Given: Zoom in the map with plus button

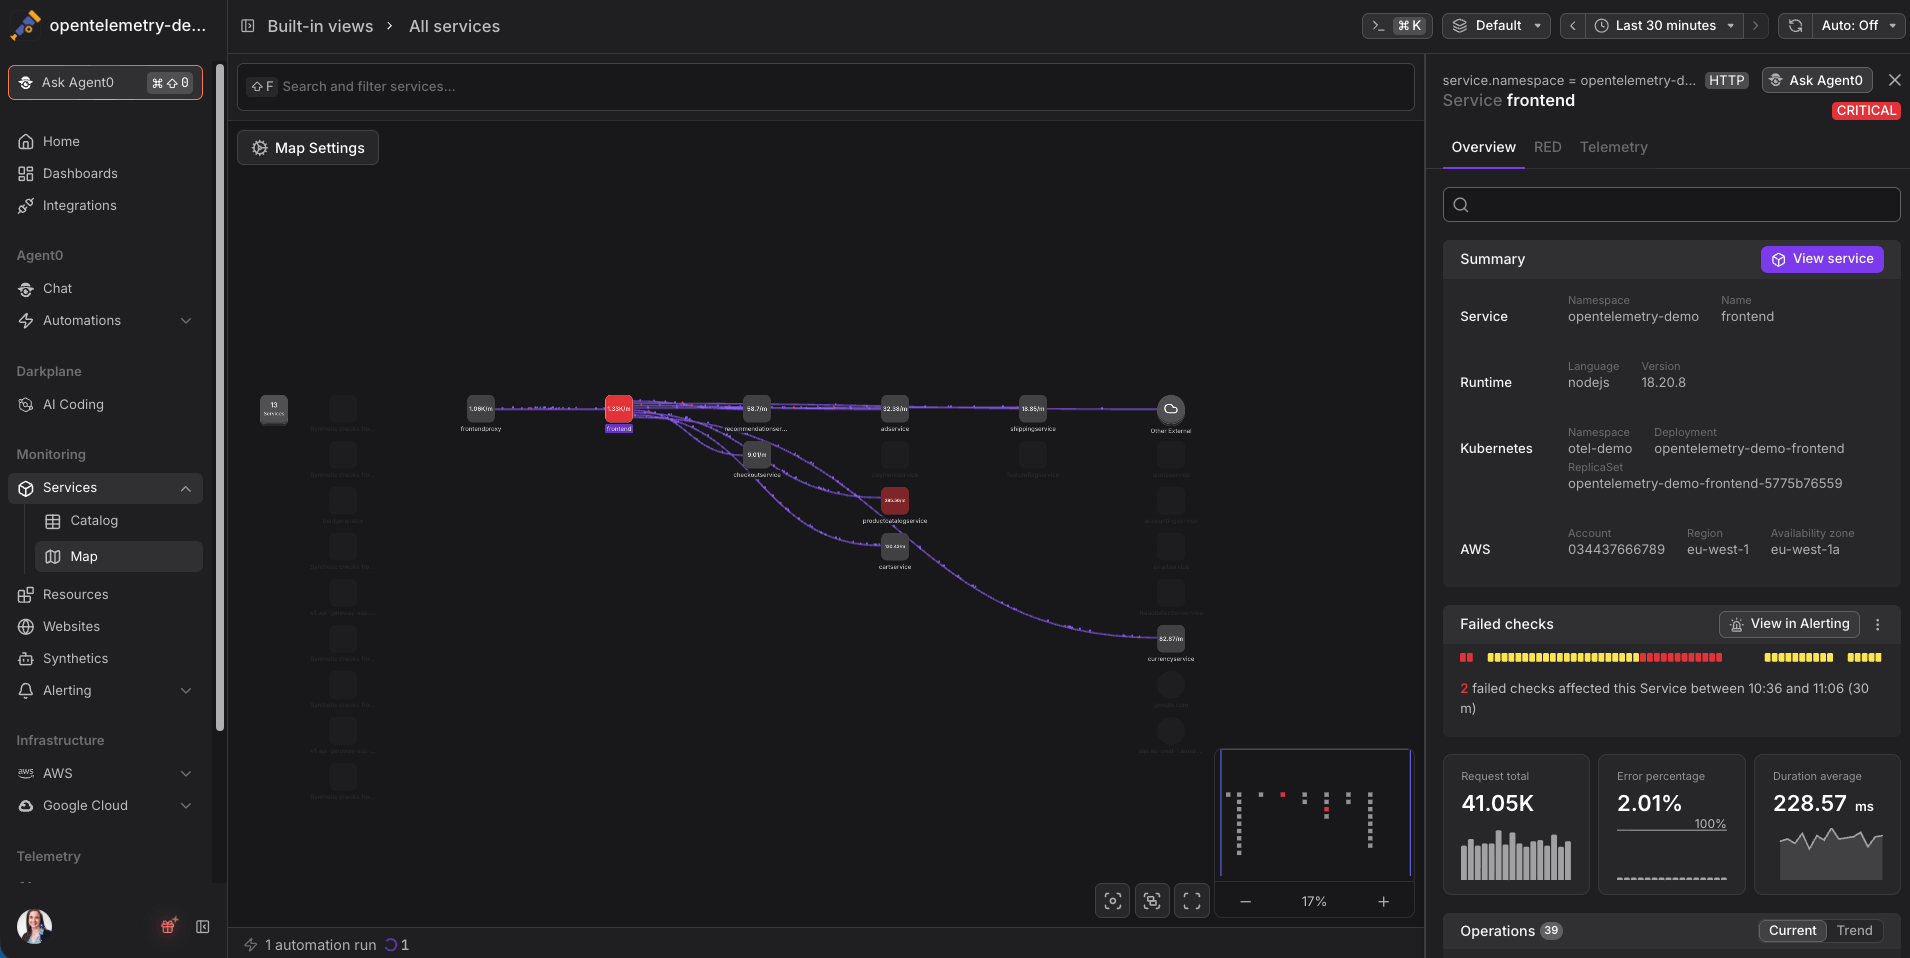Looking at the screenshot, I should pos(1383,901).
